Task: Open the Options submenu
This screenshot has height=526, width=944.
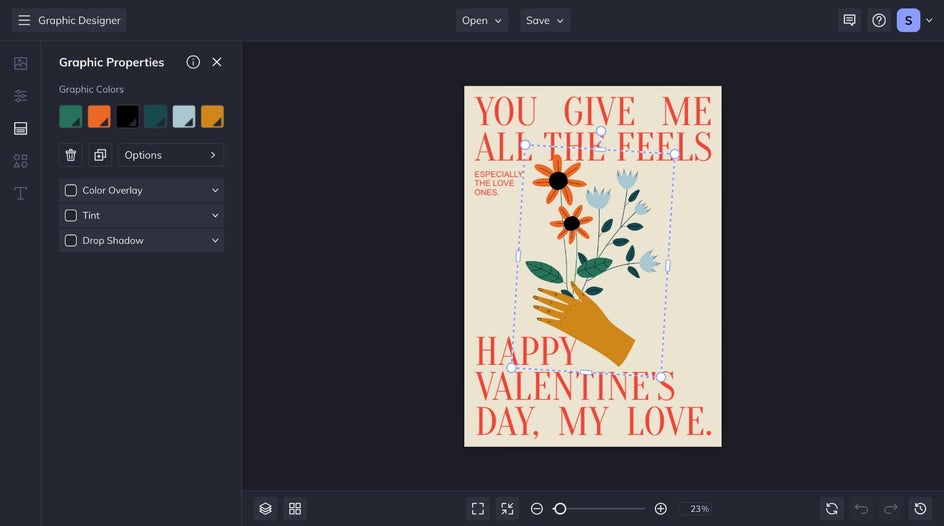Action: [171, 155]
